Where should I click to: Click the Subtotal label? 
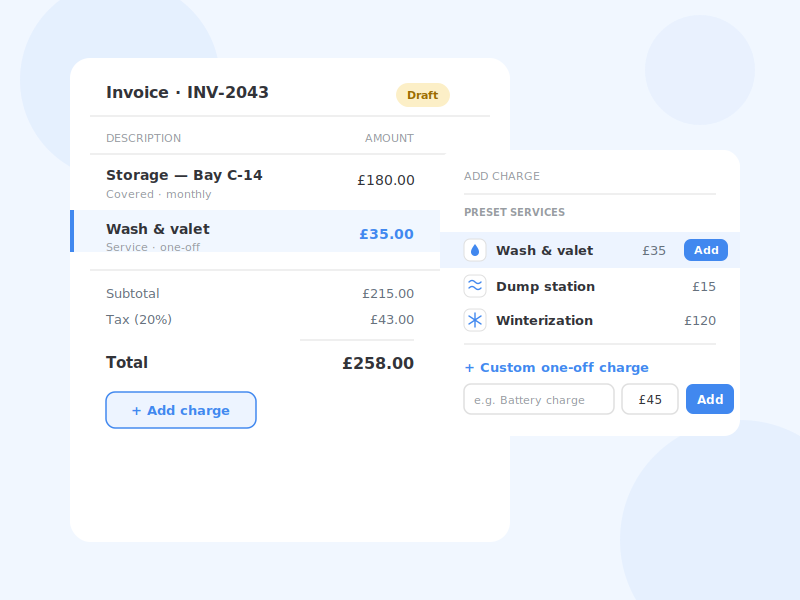[x=133, y=294]
